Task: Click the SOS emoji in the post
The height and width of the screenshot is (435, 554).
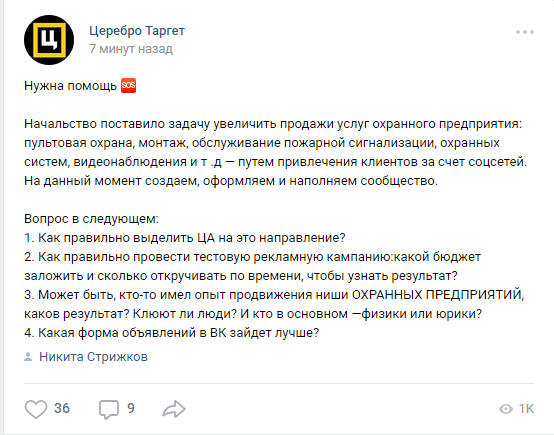Action: [128, 86]
